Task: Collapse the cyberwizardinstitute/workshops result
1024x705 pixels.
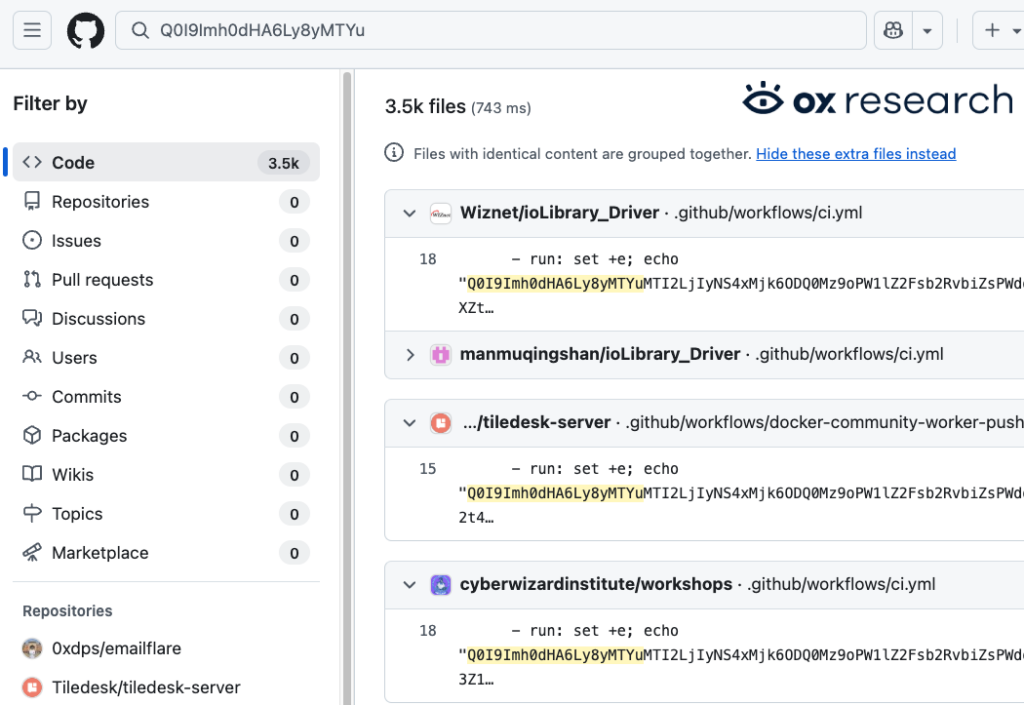Action: click(x=409, y=585)
